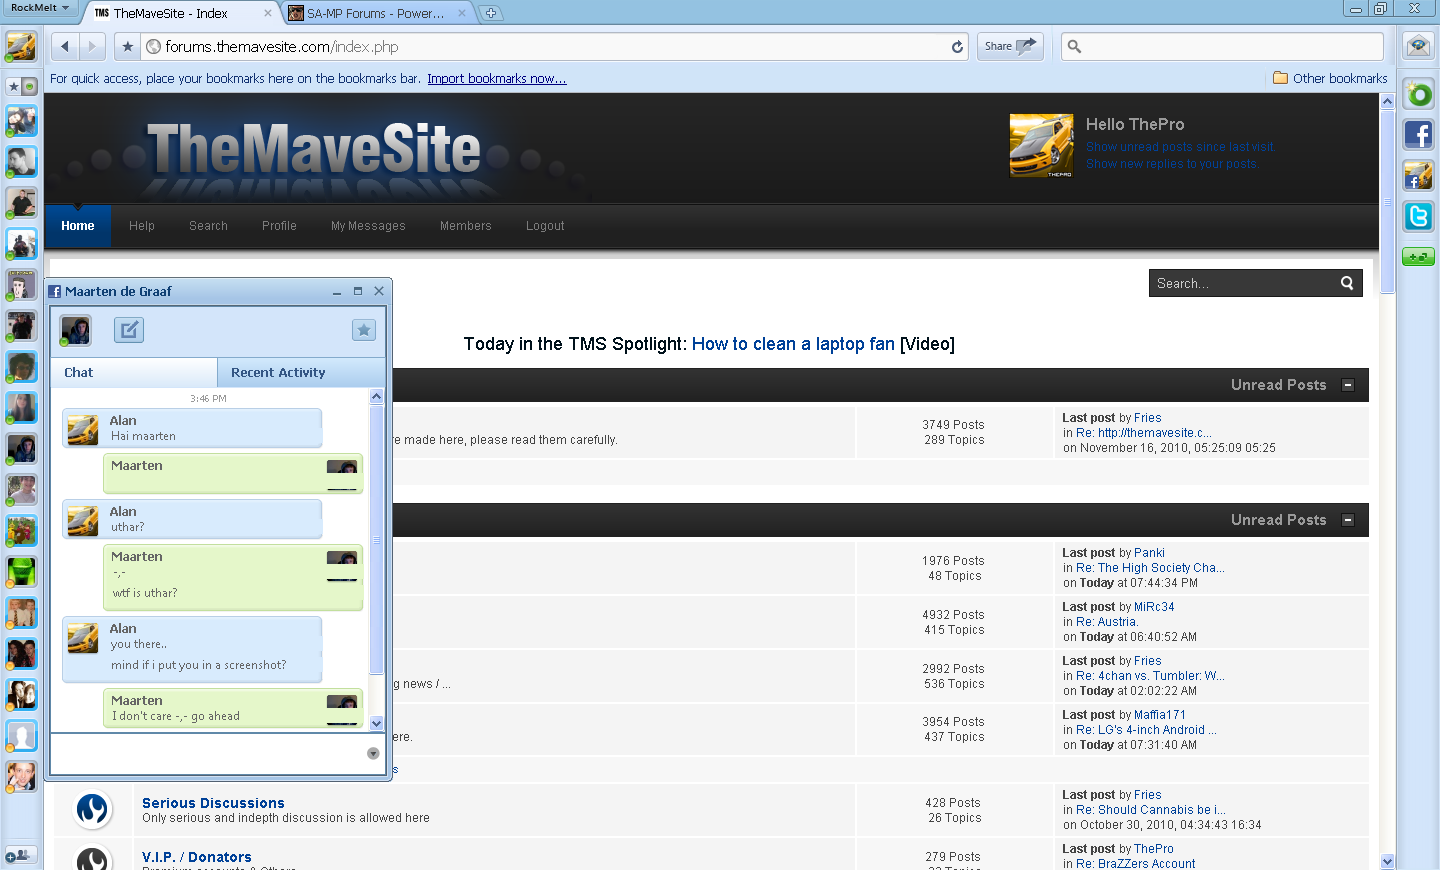Click the green Android friend avatar
The image size is (1440, 870).
pos(21,572)
